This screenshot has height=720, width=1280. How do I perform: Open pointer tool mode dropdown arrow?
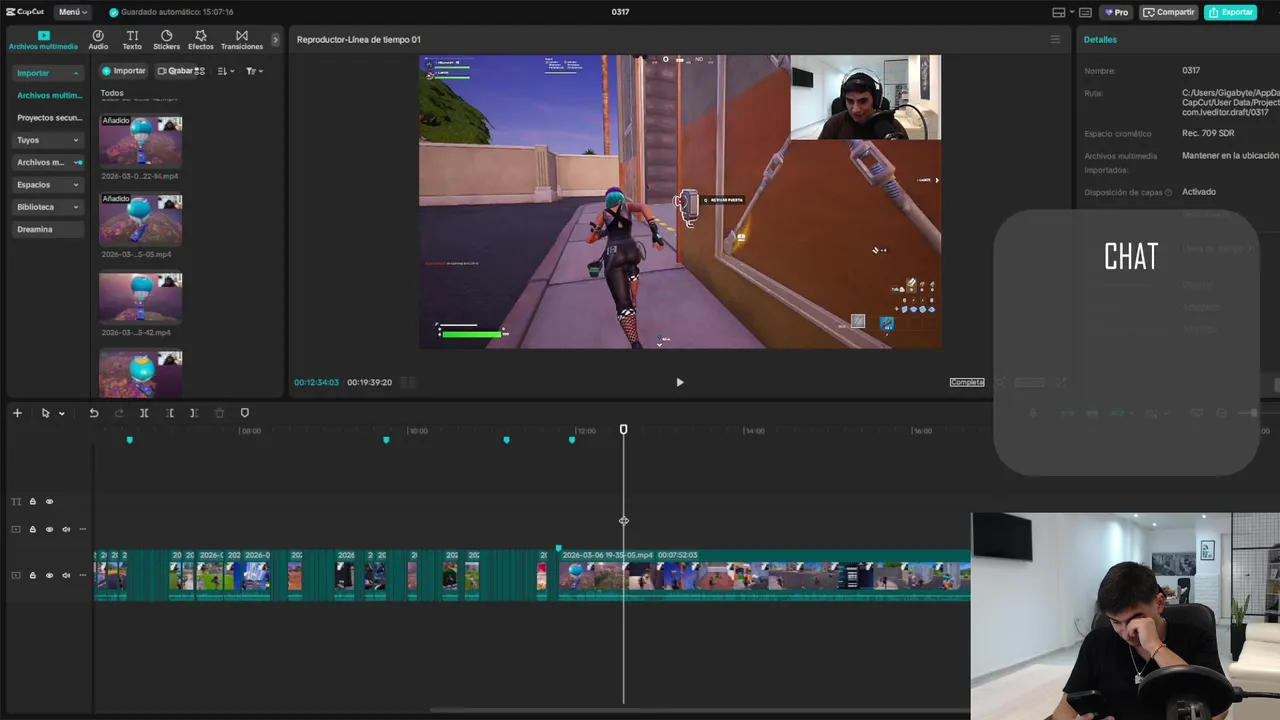click(62, 413)
